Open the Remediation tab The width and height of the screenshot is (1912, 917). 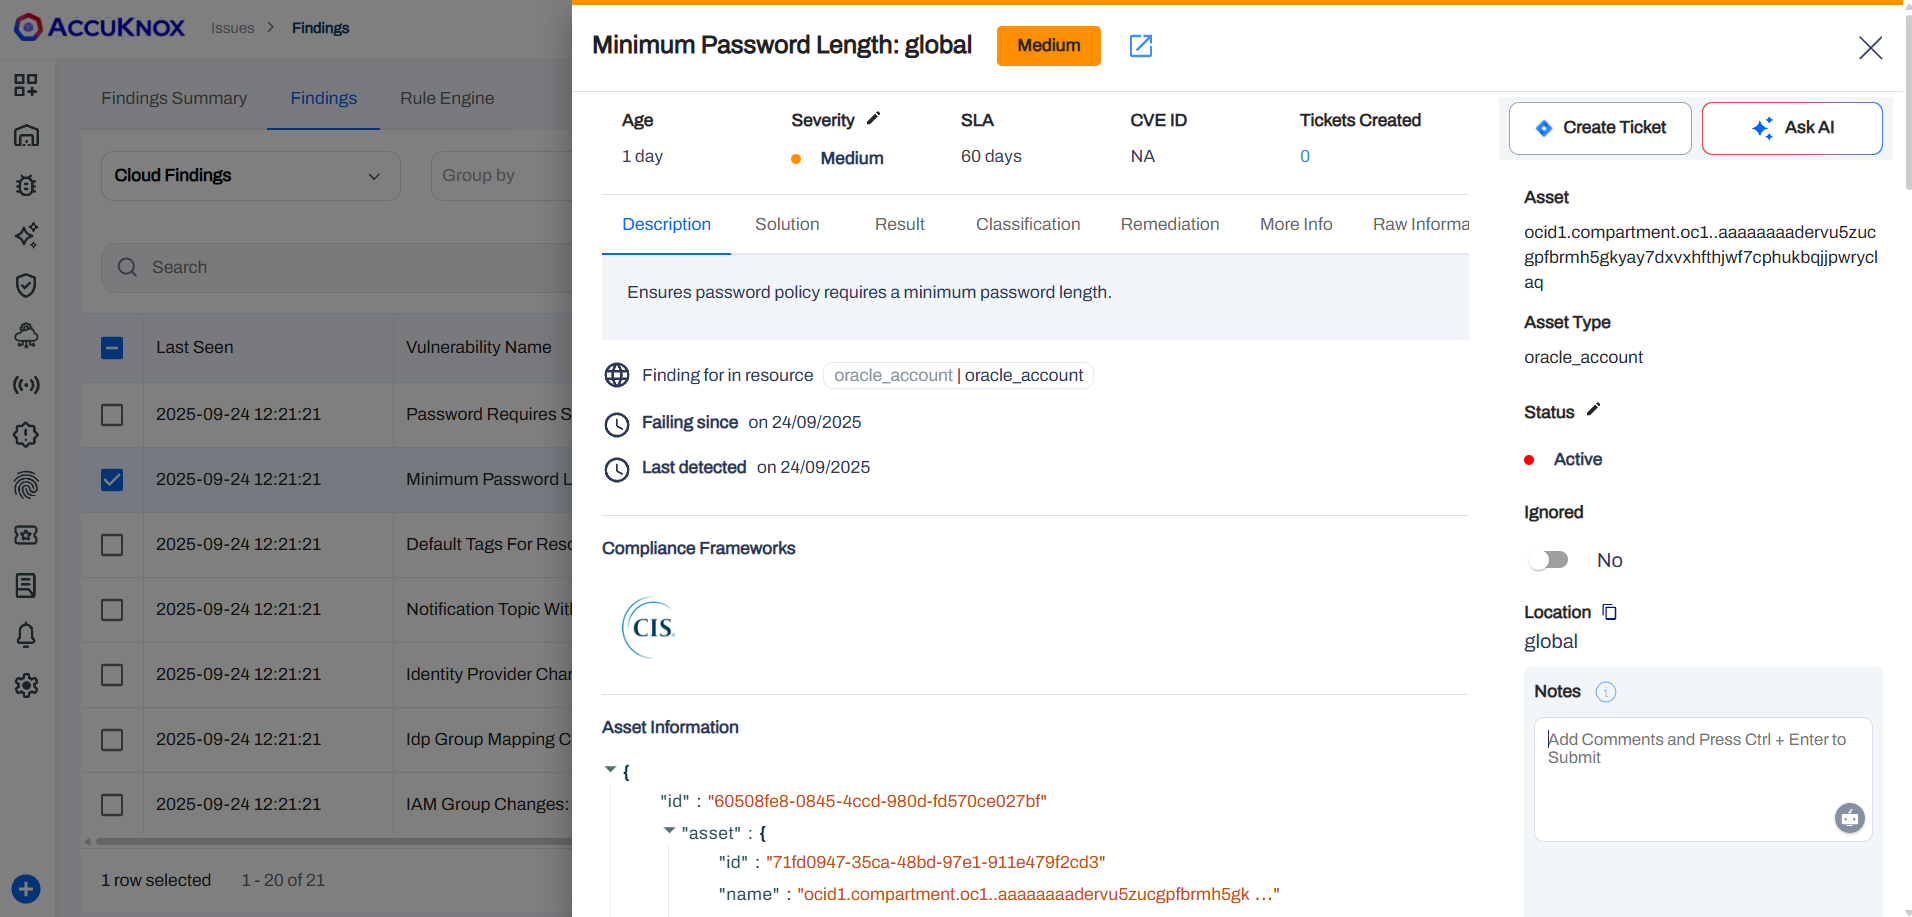tap(1169, 225)
